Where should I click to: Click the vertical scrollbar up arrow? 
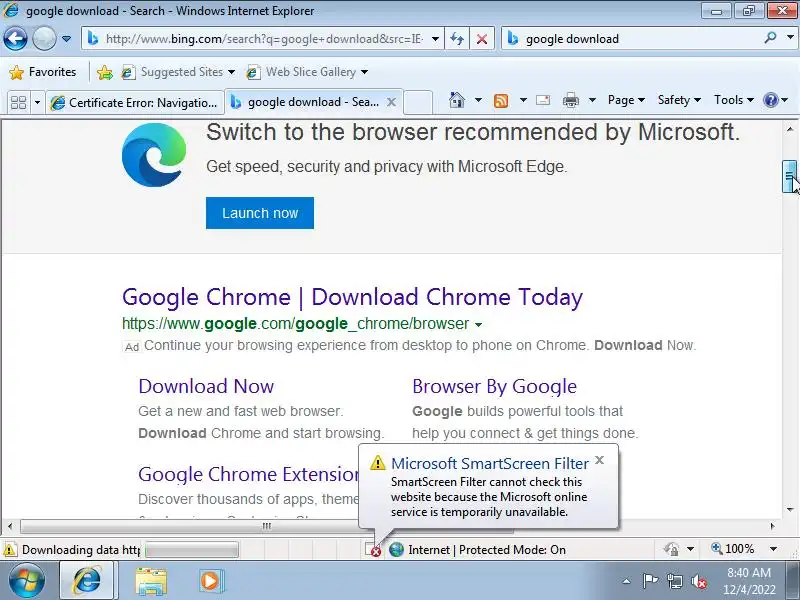click(x=790, y=130)
